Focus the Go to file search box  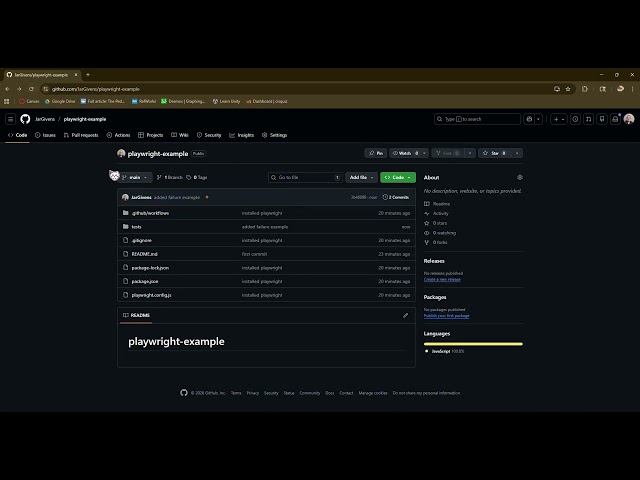click(304, 177)
